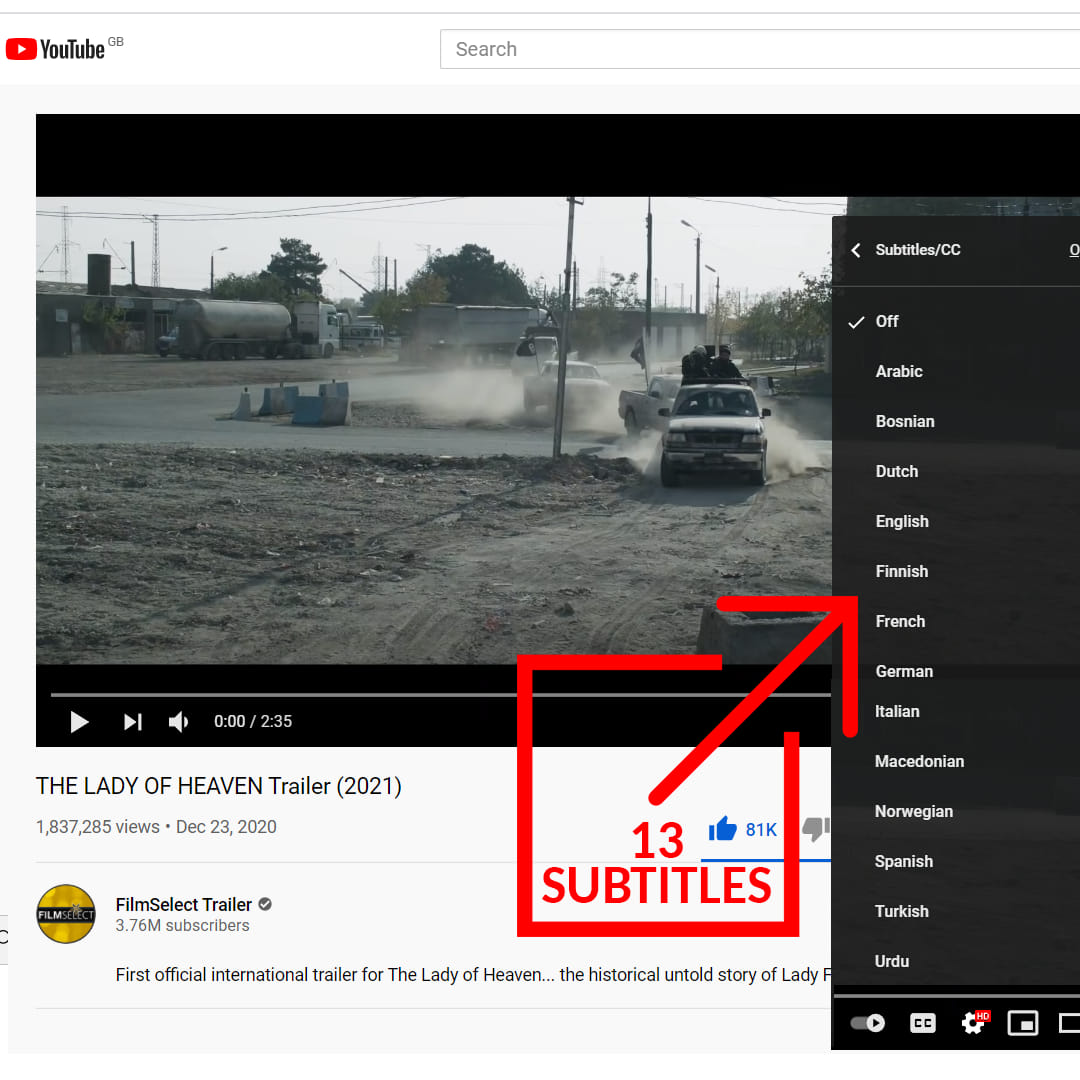Toggle closed captions CC button
Screen dimensions: 1080x1080
tap(922, 1023)
